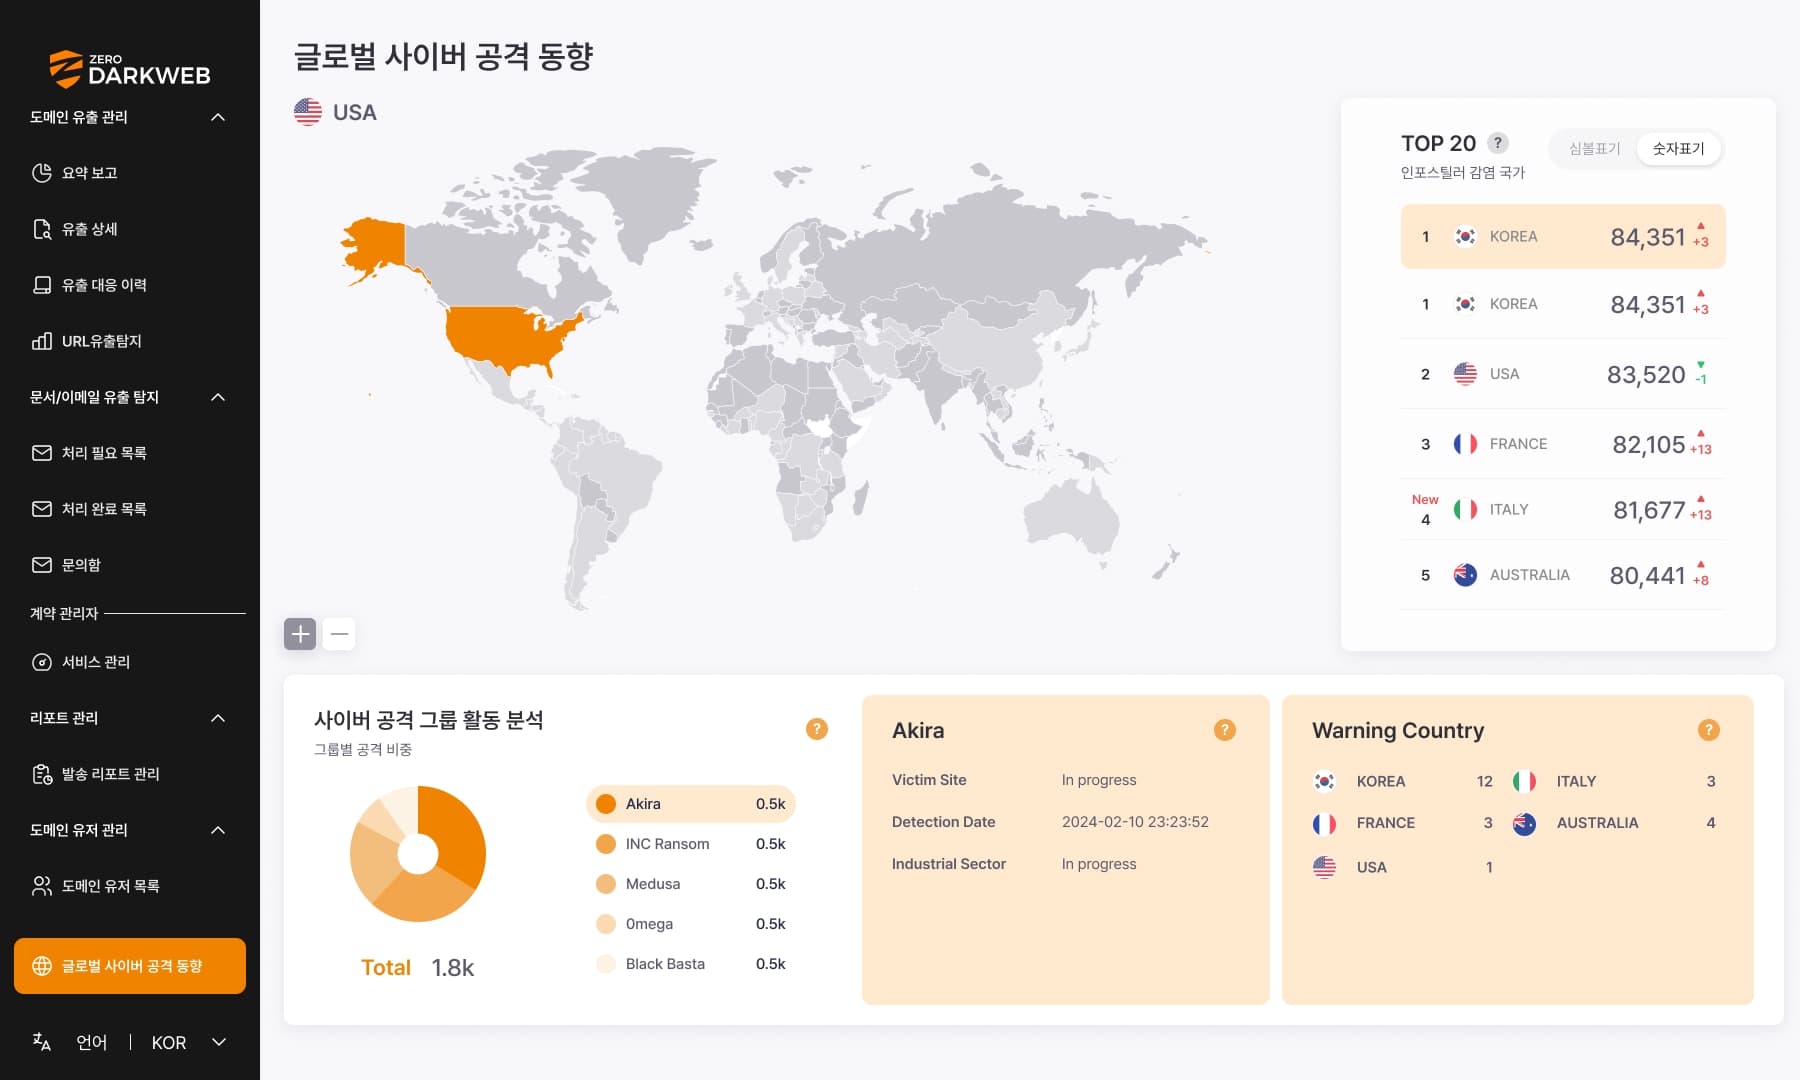This screenshot has width=1800, height=1080.
Task: Click the INC Ransom orange color swatch
Action: coord(606,844)
